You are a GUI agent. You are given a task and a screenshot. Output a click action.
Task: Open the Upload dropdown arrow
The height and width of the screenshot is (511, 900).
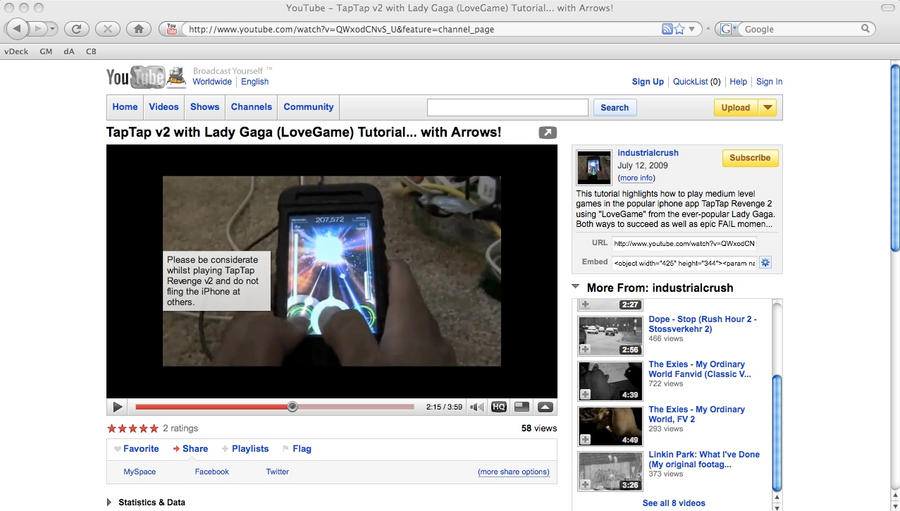point(767,107)
